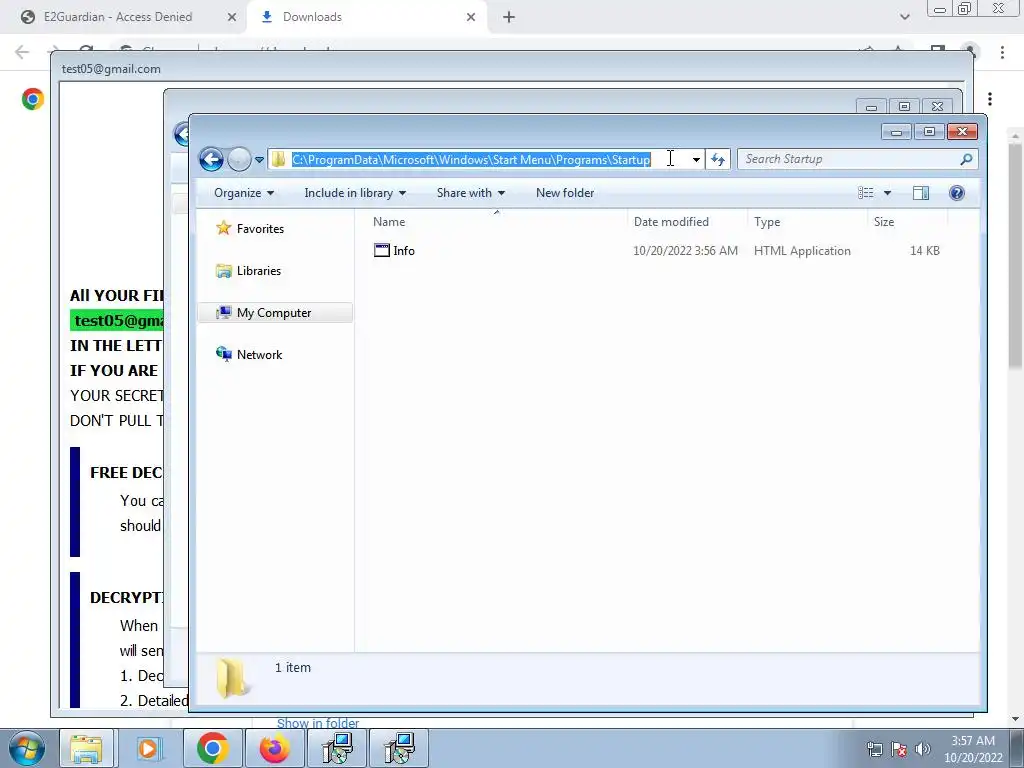Launch Firefox from the taskbar
This screenshot has height=768, width=1024.
click(274, 748)
